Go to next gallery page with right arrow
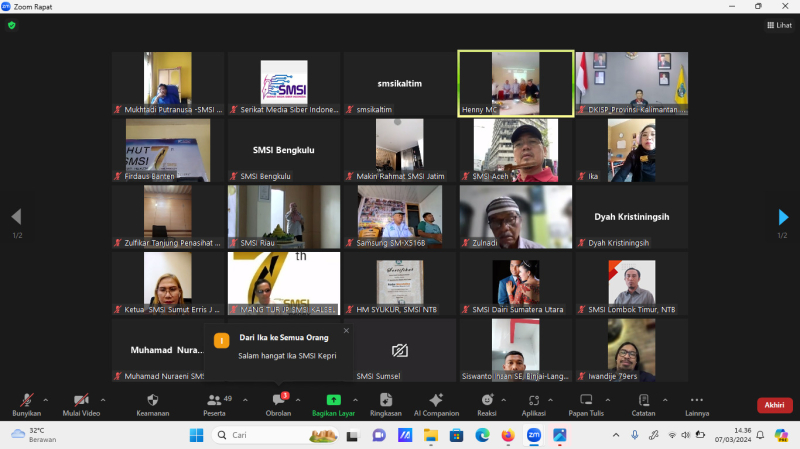This screenshot has height=449, width=800. pyautogui.click(x=783, y=217)
